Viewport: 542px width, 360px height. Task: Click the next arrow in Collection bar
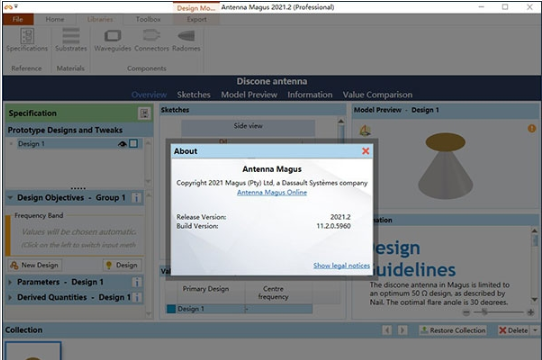tap(402, 330)
